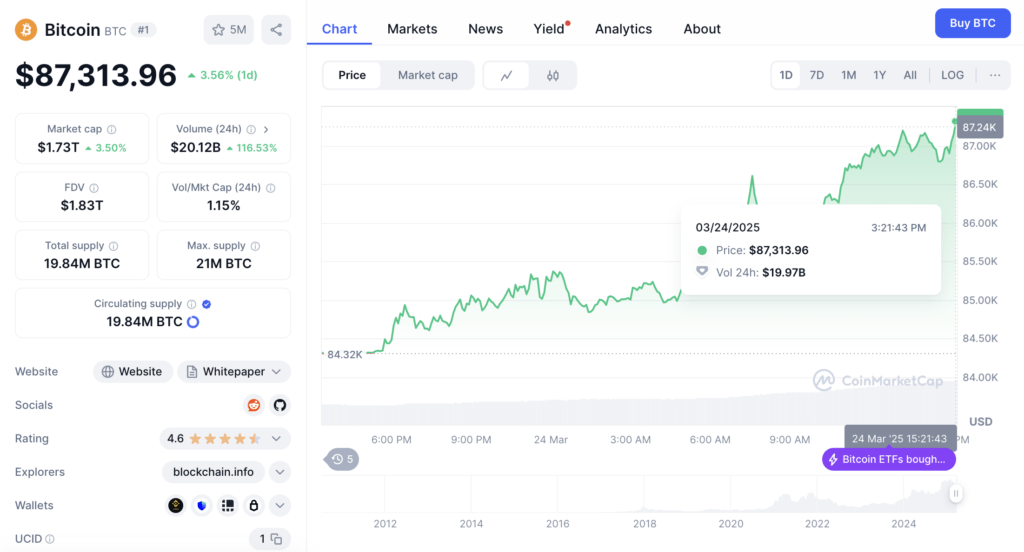The image size is (1024, 552).
Task: Switch to News tab
Action: (x=485, y=29)
